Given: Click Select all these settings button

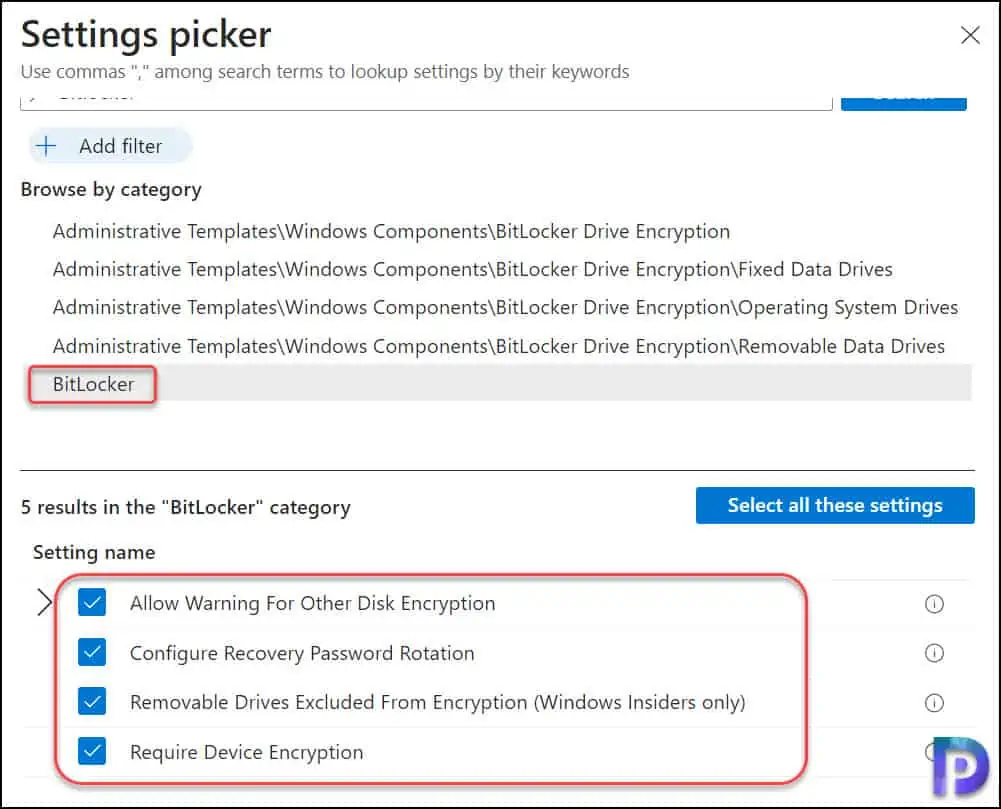Looking at the screenshot, I should (835, 505).
